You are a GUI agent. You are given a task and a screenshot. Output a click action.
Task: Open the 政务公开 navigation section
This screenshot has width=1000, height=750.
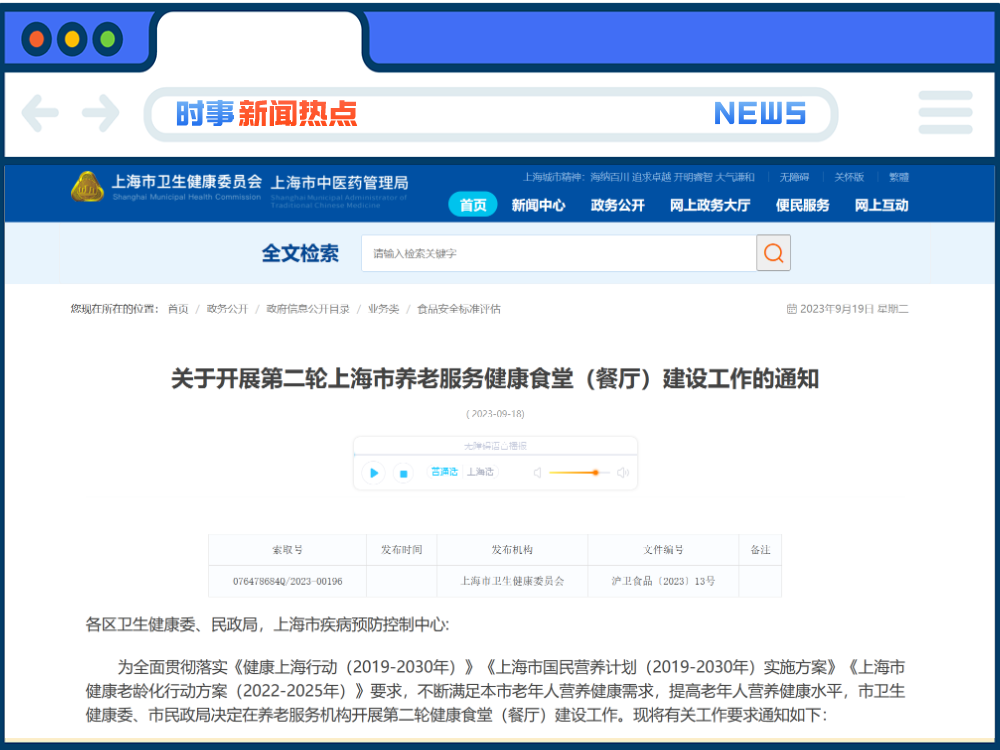pyautogui.click(x=617, y=206)
